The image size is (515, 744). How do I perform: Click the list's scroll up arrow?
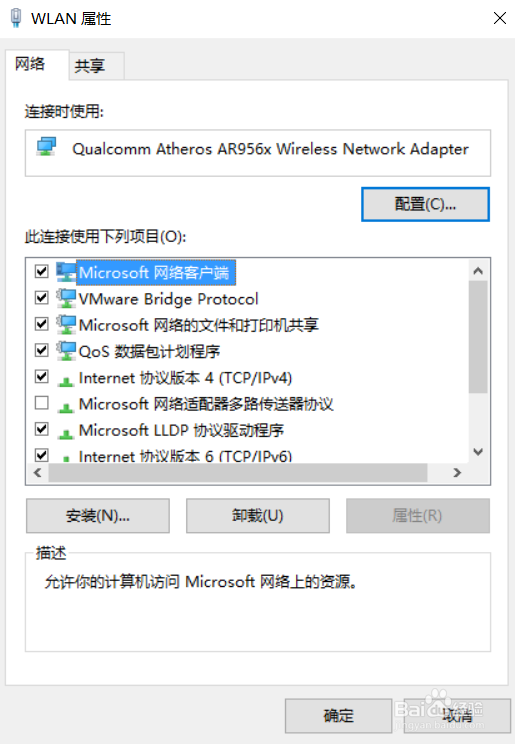point(478,271)
